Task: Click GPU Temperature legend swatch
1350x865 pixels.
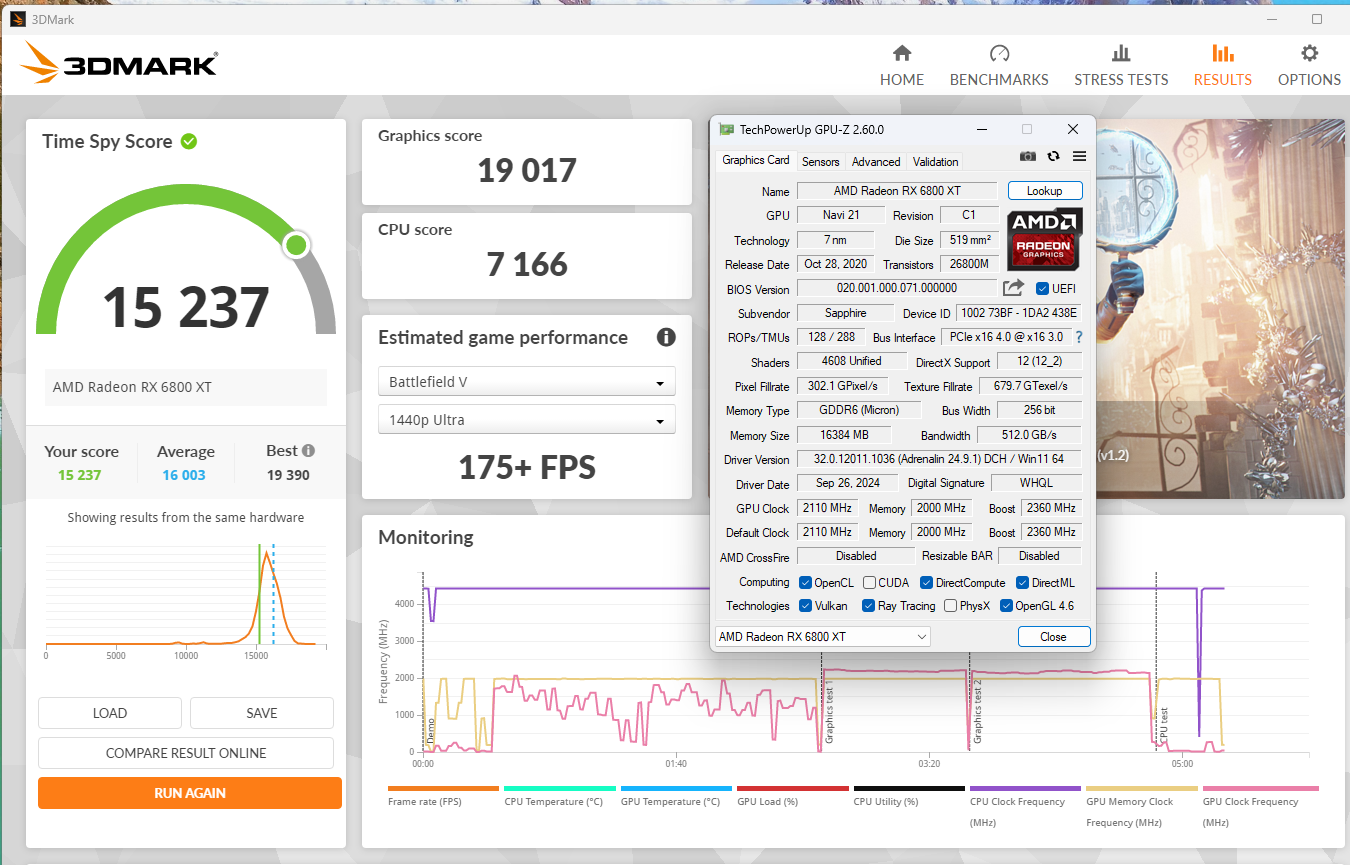Action: (676, 788)
